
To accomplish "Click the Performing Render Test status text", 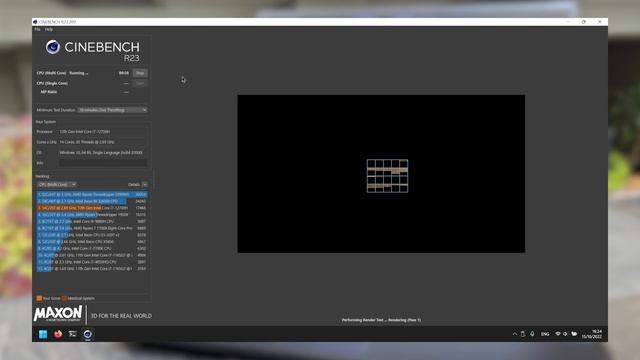I will point(381,320).
